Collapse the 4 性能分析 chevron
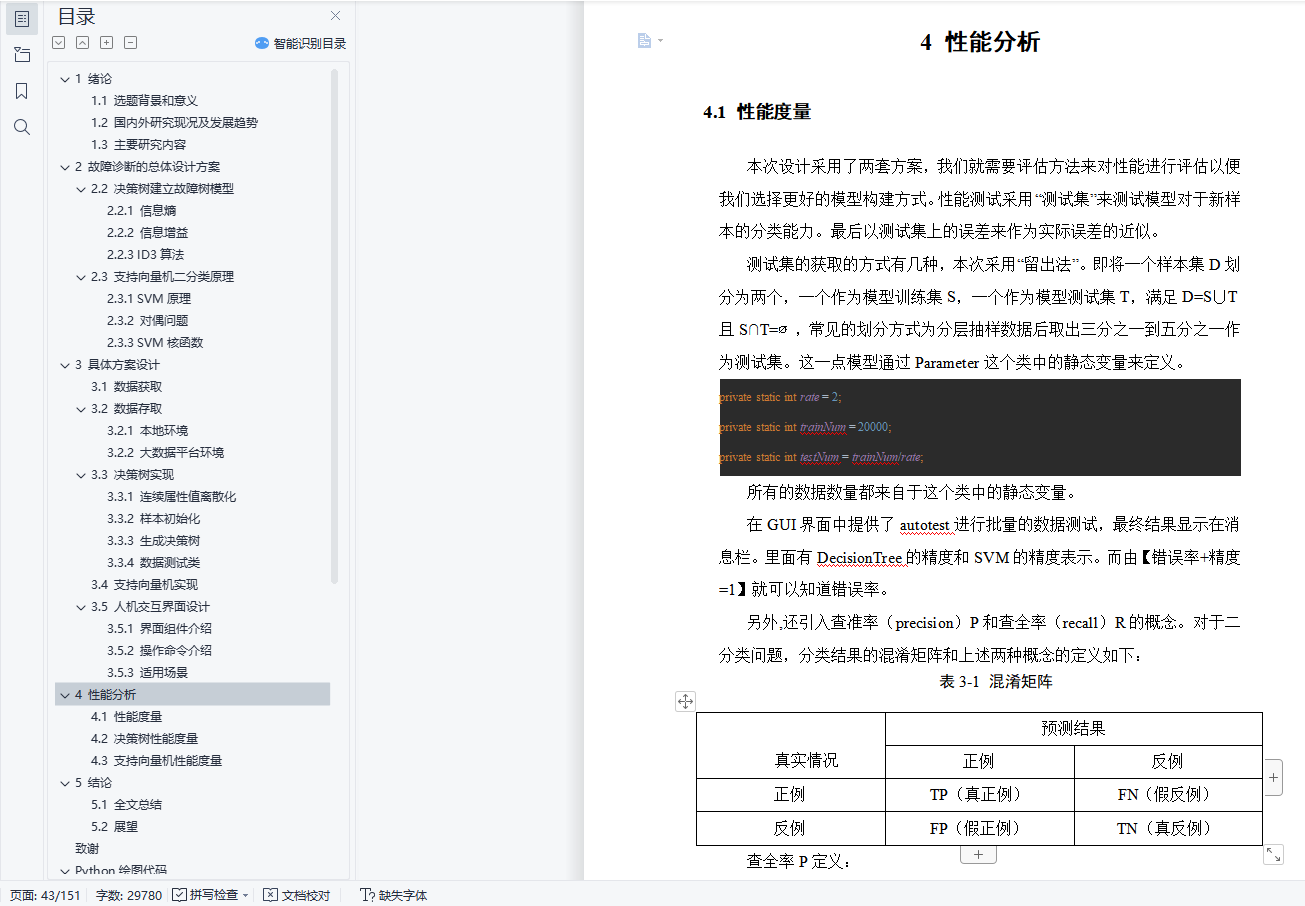Image resolution: width=1305 pixels, height=906 pixels. 65,695
